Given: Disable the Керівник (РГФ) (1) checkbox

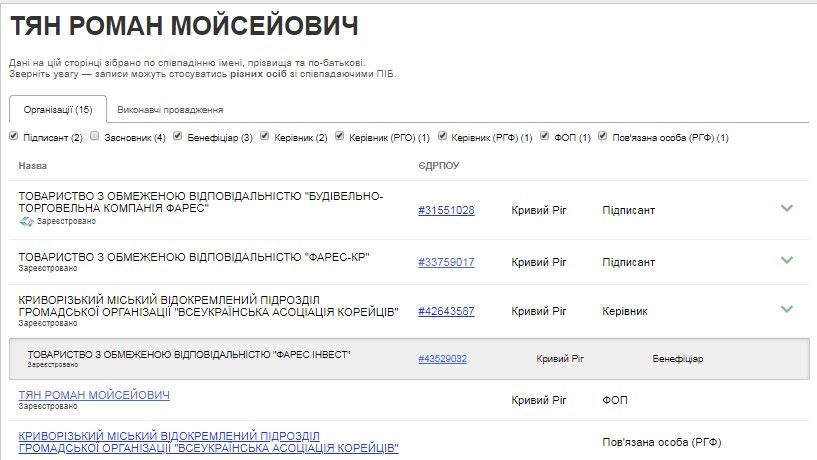Looking at the screenshot, I should point(443,136).
